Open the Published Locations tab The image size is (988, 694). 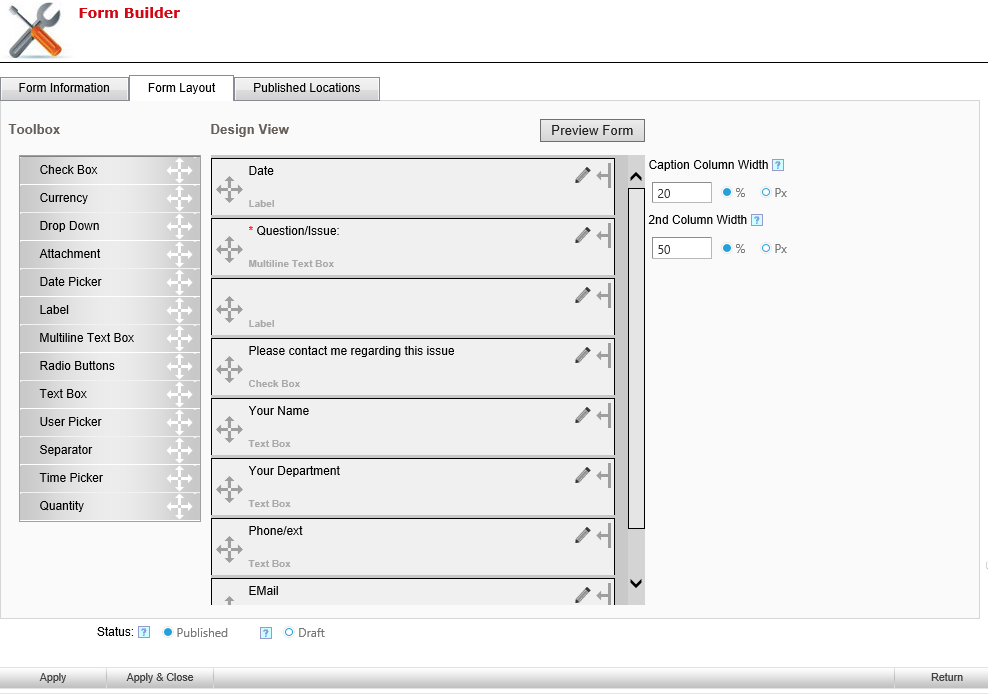(x=306, y=88)
